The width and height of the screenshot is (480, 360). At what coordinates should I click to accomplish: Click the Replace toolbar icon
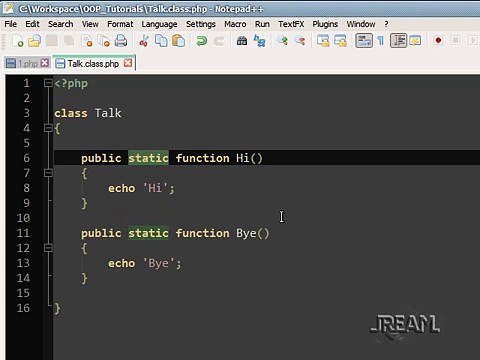click(x=259, y=41)
